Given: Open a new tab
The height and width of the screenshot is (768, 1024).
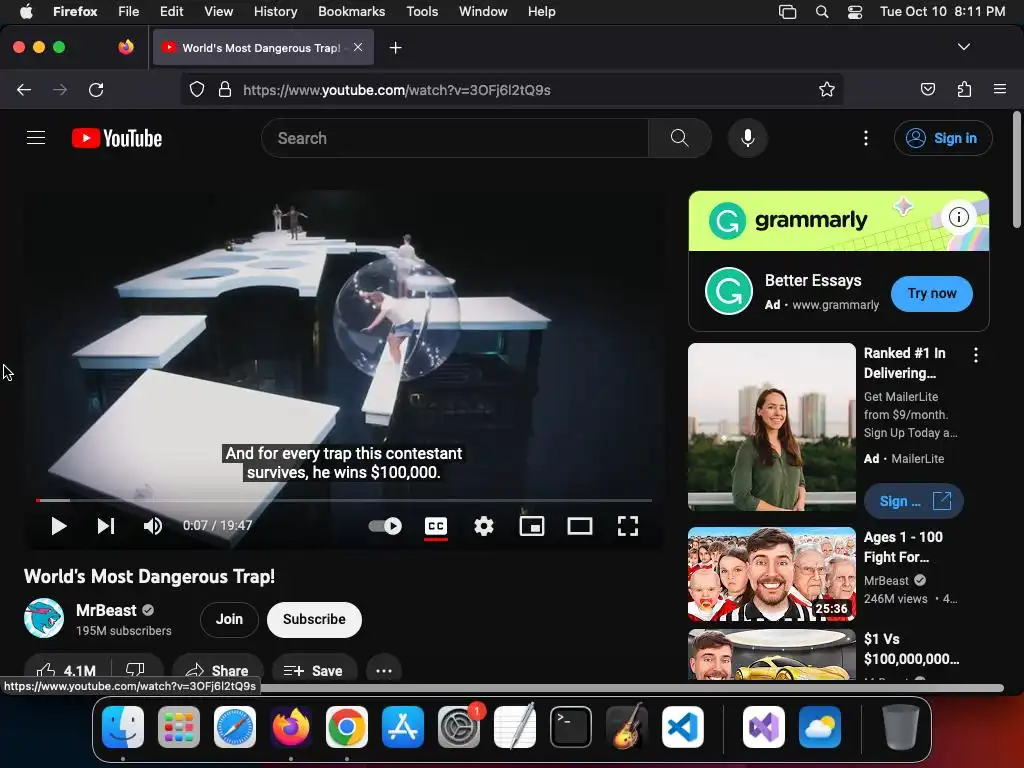Looking at the screenshot, I should click(x=395, y=48).
